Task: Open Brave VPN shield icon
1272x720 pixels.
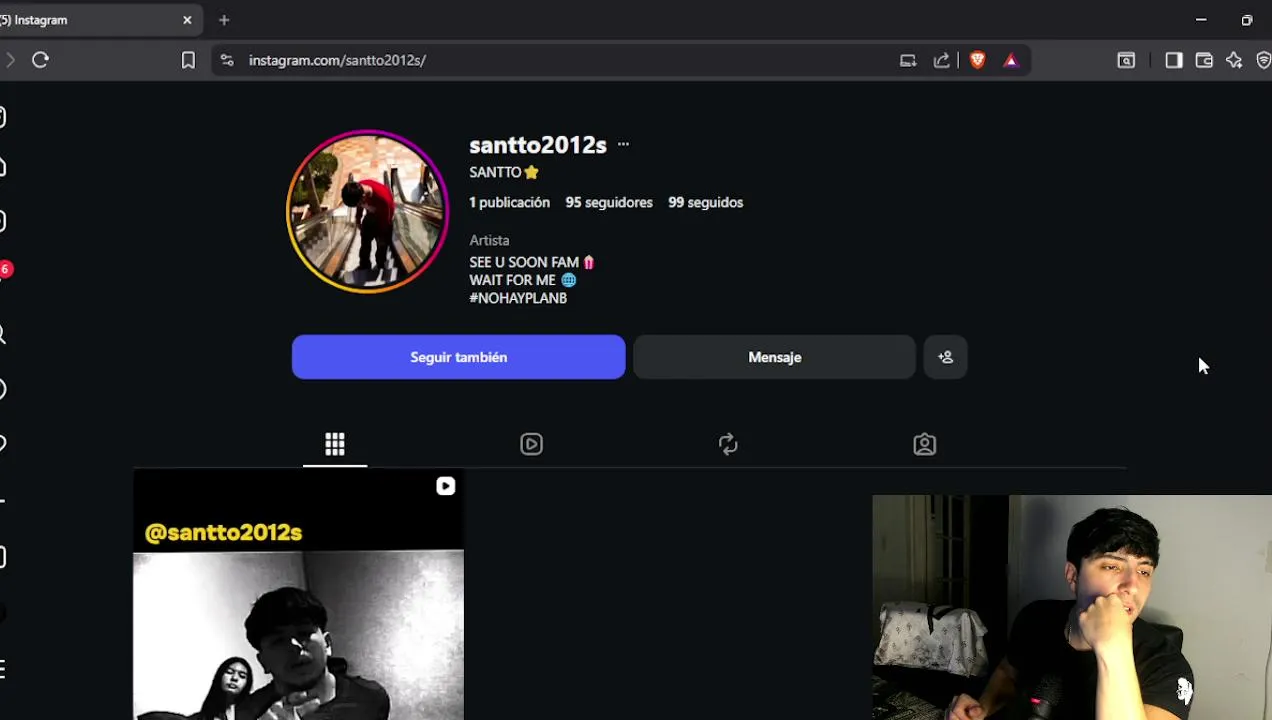Action: (1263, 60)
